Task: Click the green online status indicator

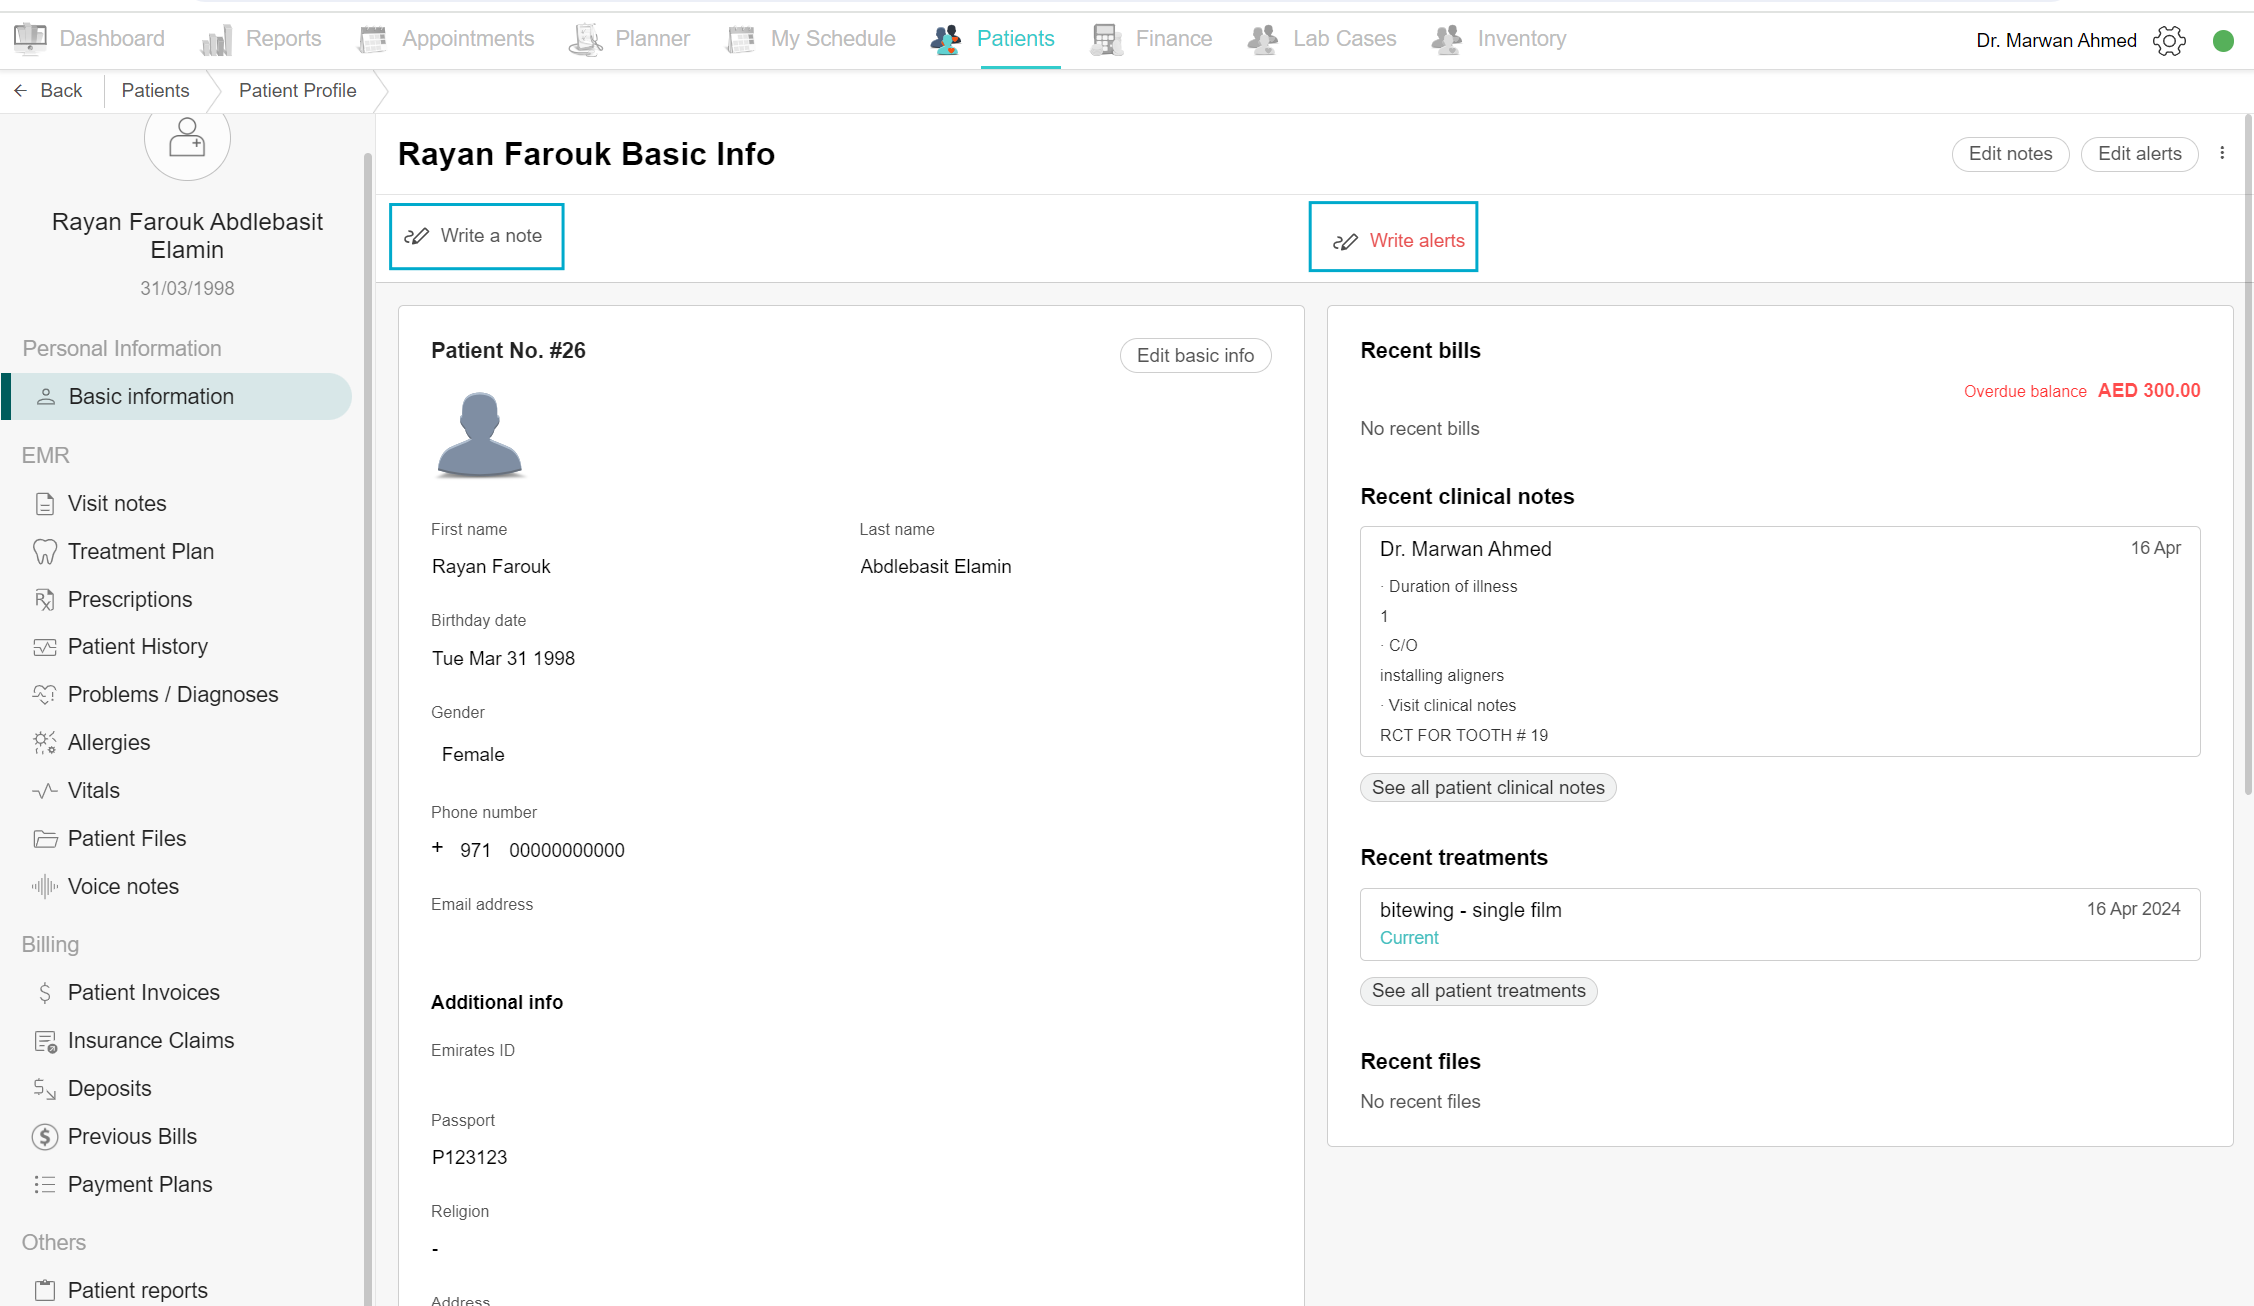Action: pos(2223,41)
